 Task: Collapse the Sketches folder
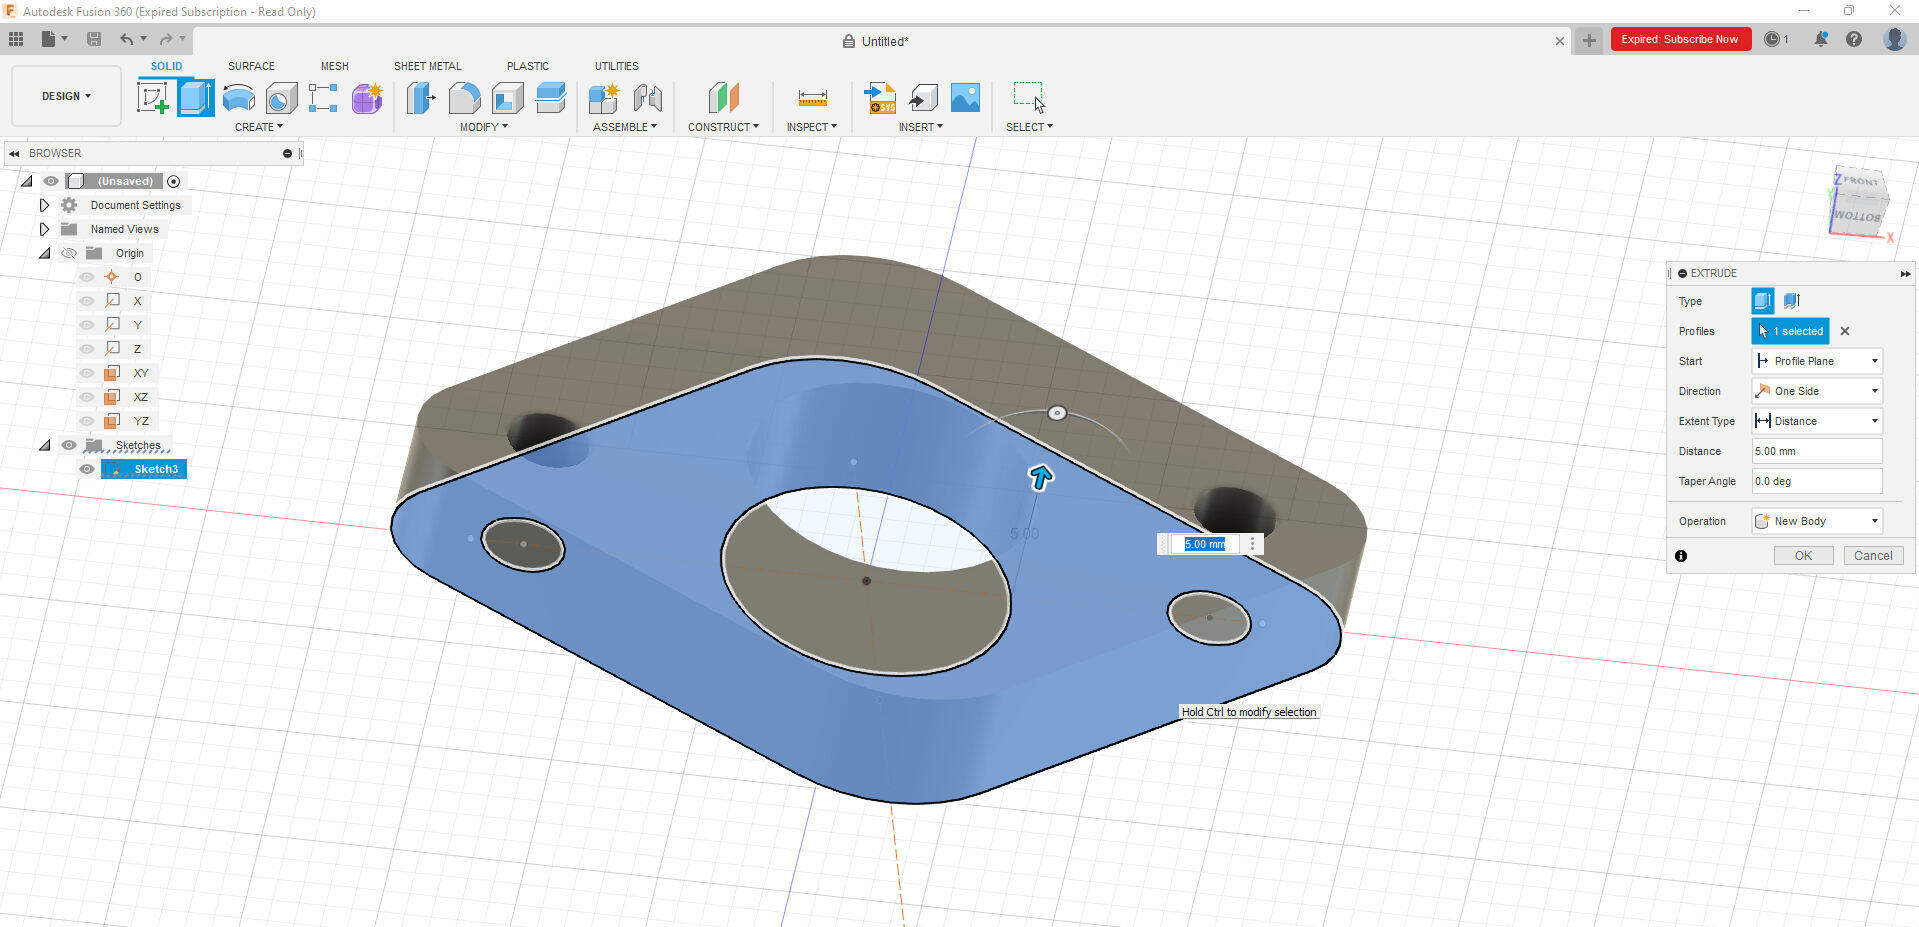coord(44,445)
